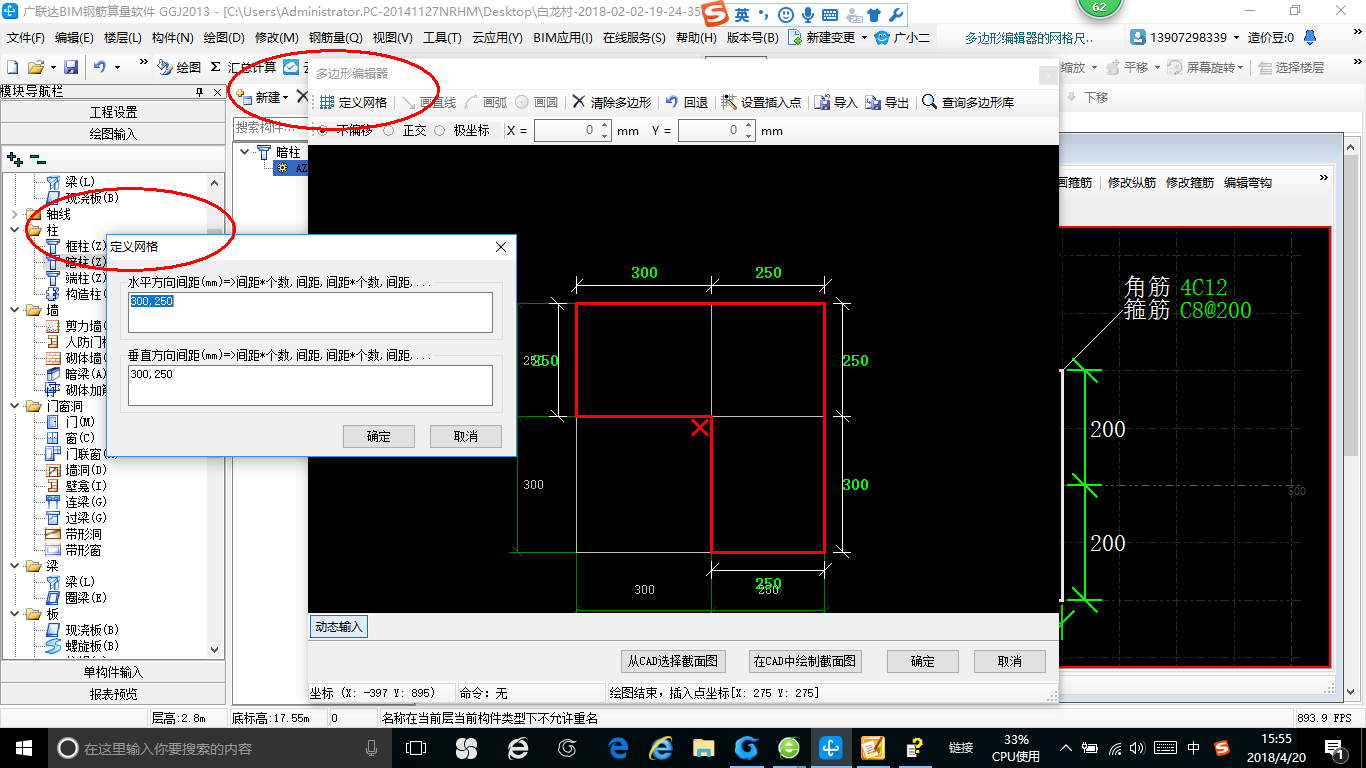
Task: Click 回退 undo in polygon editor
Action: 686,102
